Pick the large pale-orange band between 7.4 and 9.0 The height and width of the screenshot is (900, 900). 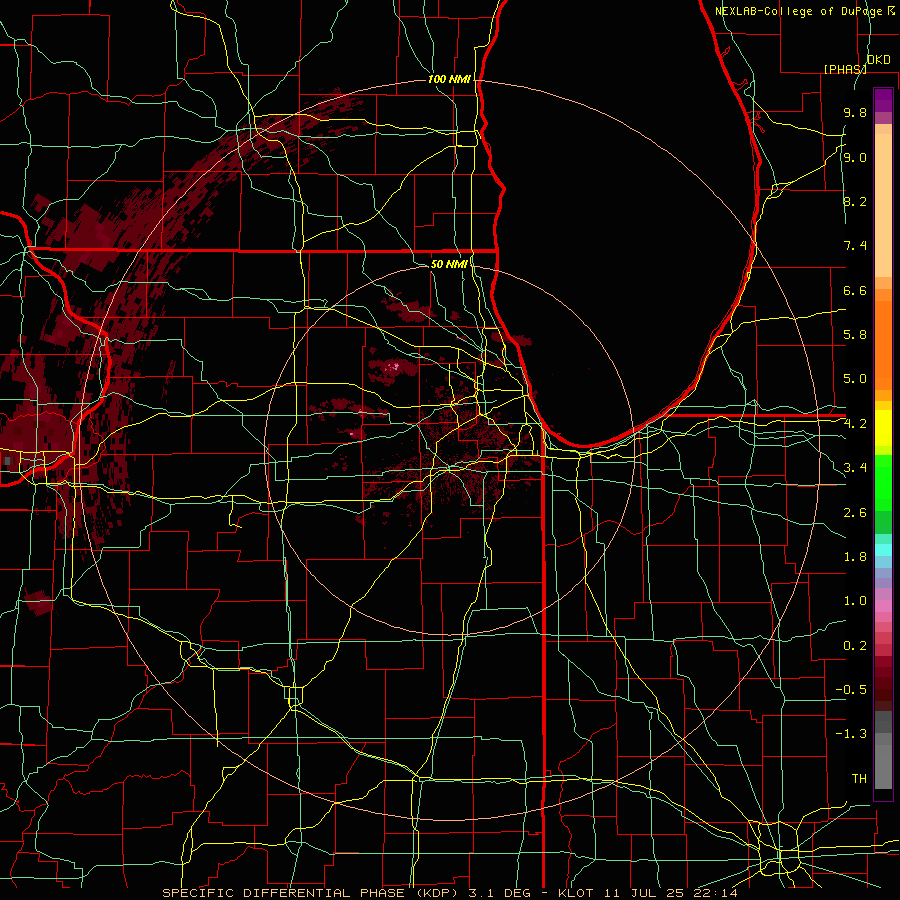(x=883, y=205)
